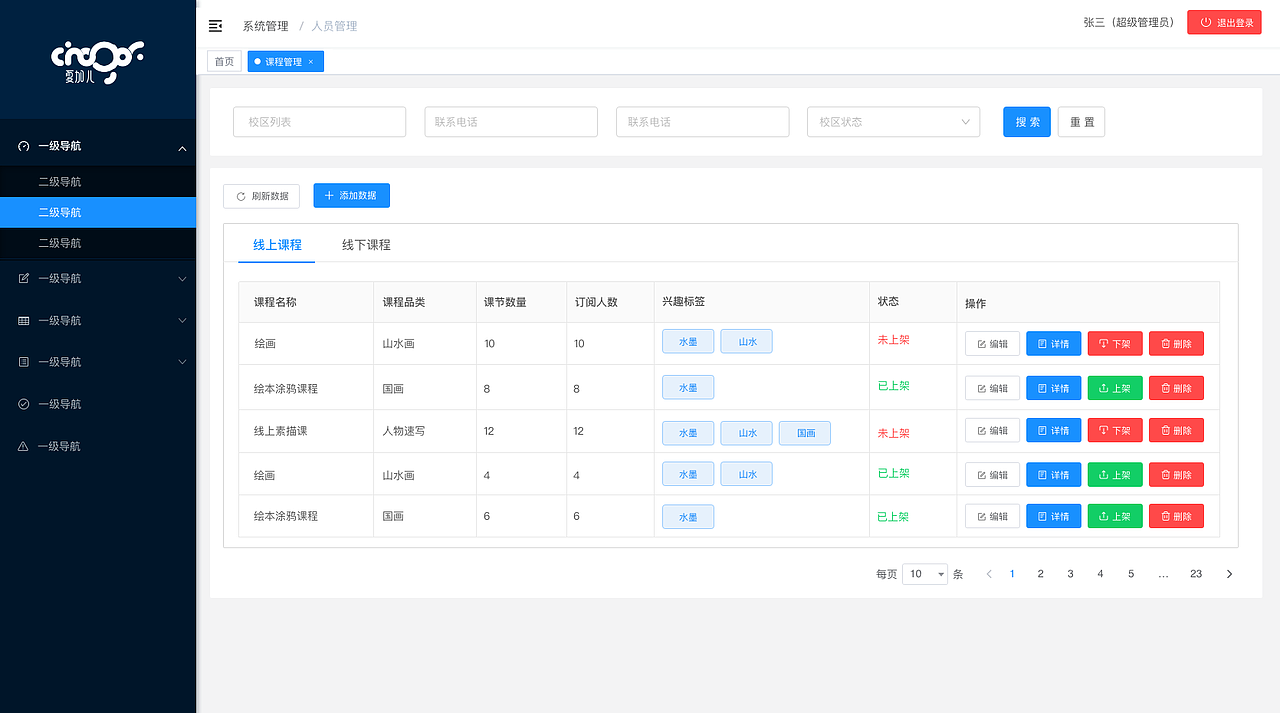The width and height of the screenshot is (1280, 713).
Task: Delete the 绘画 row with 10 lessons
Action: [1176, 344]
